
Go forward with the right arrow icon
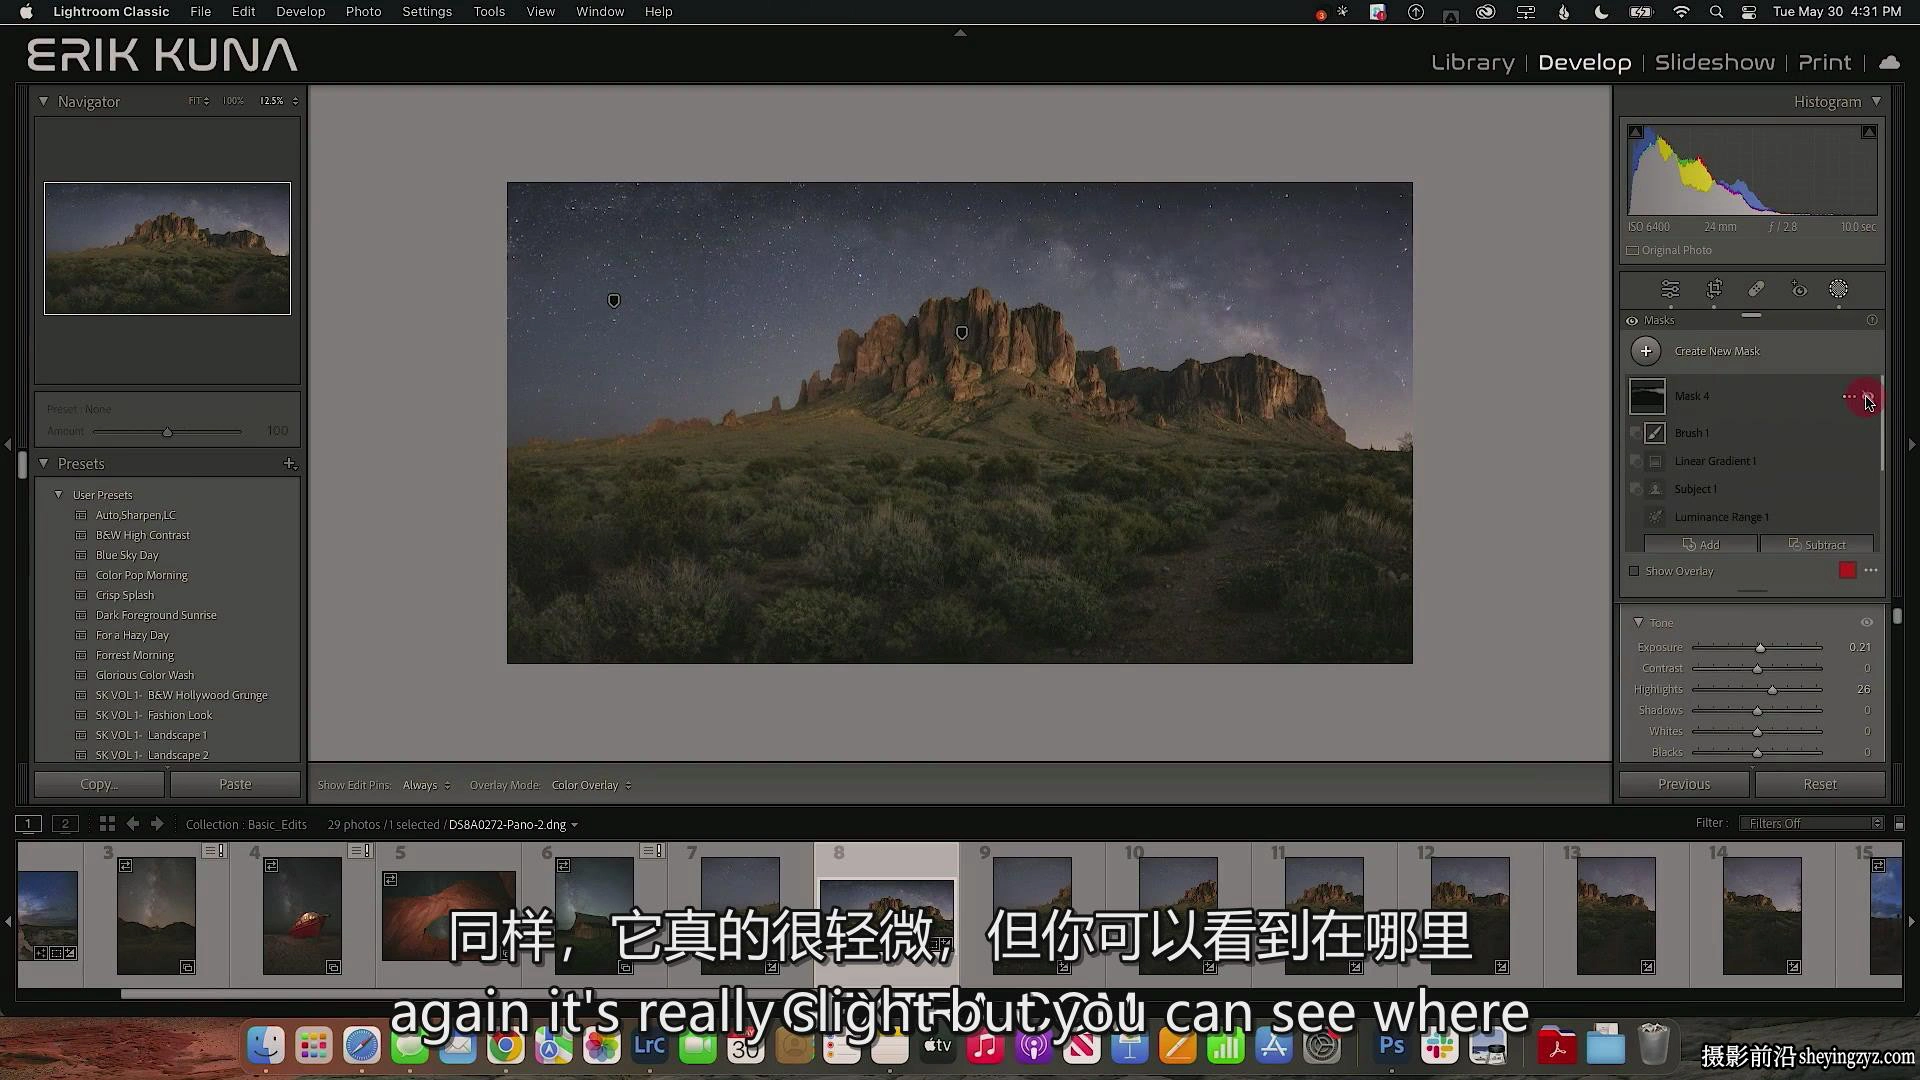pos(157,824)
